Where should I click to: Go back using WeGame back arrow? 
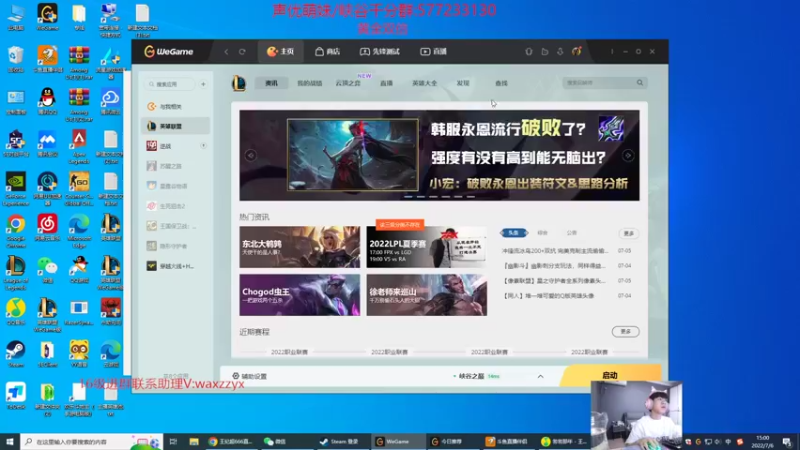(227, 52)
